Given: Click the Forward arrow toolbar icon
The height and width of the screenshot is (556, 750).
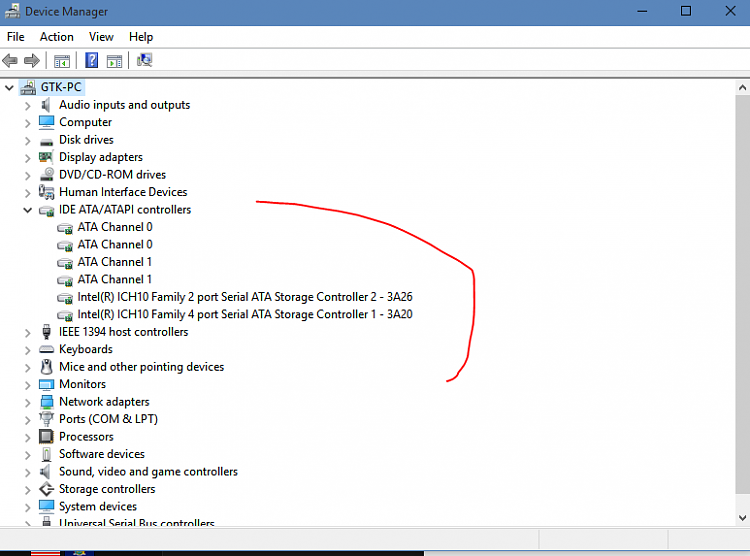Looking at the screenshot, I should (32, 61).
